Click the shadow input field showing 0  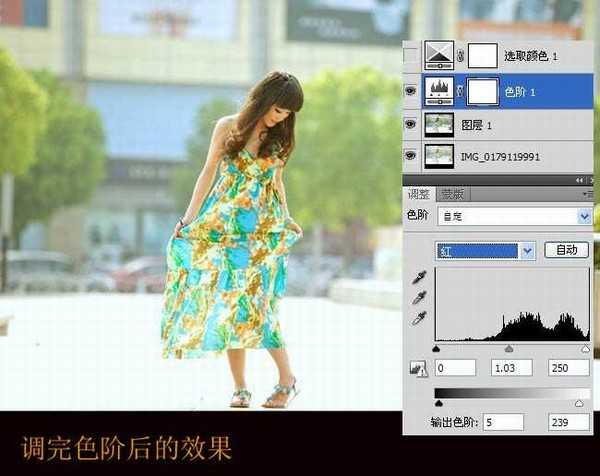pos(455,368)
